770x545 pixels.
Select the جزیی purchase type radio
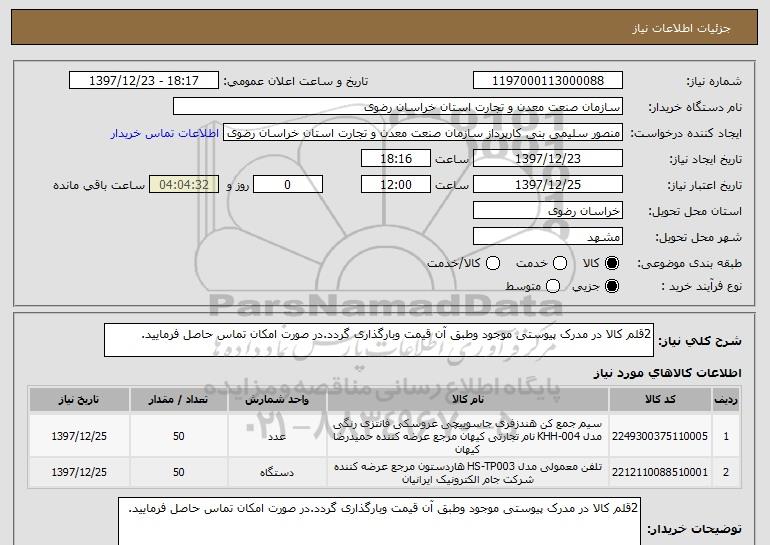(612, 286)
